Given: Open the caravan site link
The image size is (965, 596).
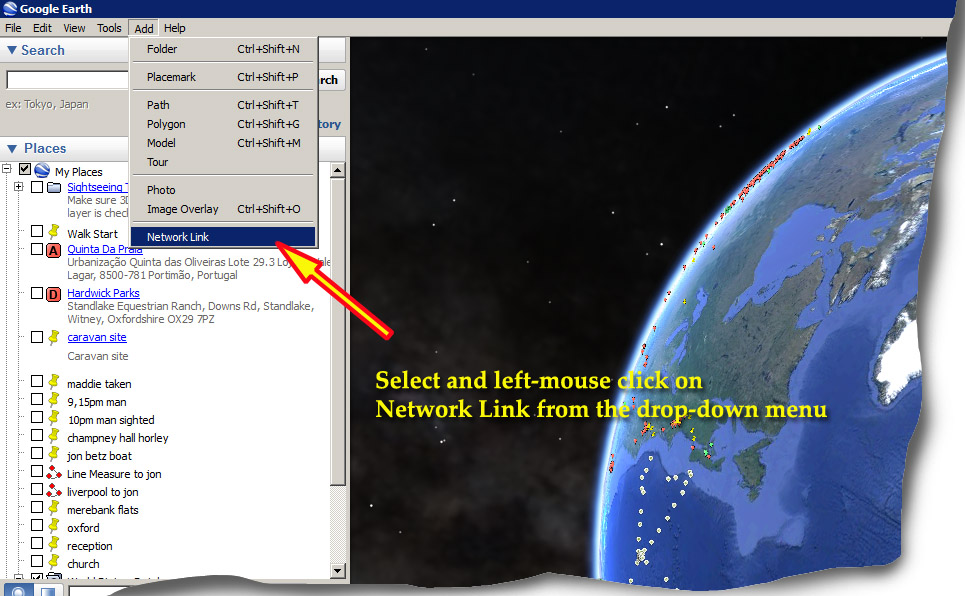Looking at the screenshot, I should pyautogui.click(x=97, y=337).
